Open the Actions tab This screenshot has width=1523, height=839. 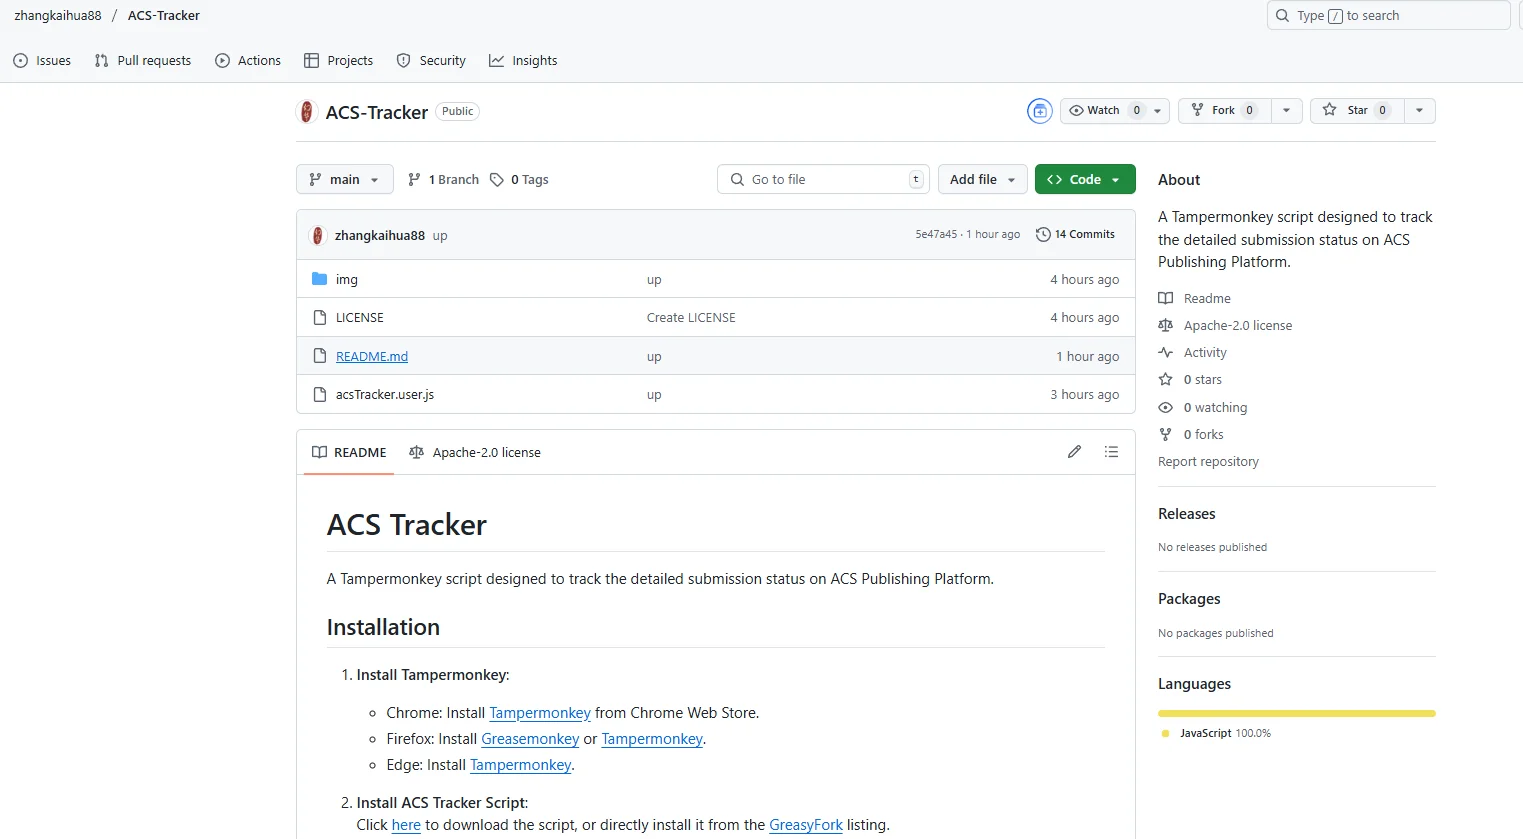coord(248,60)
